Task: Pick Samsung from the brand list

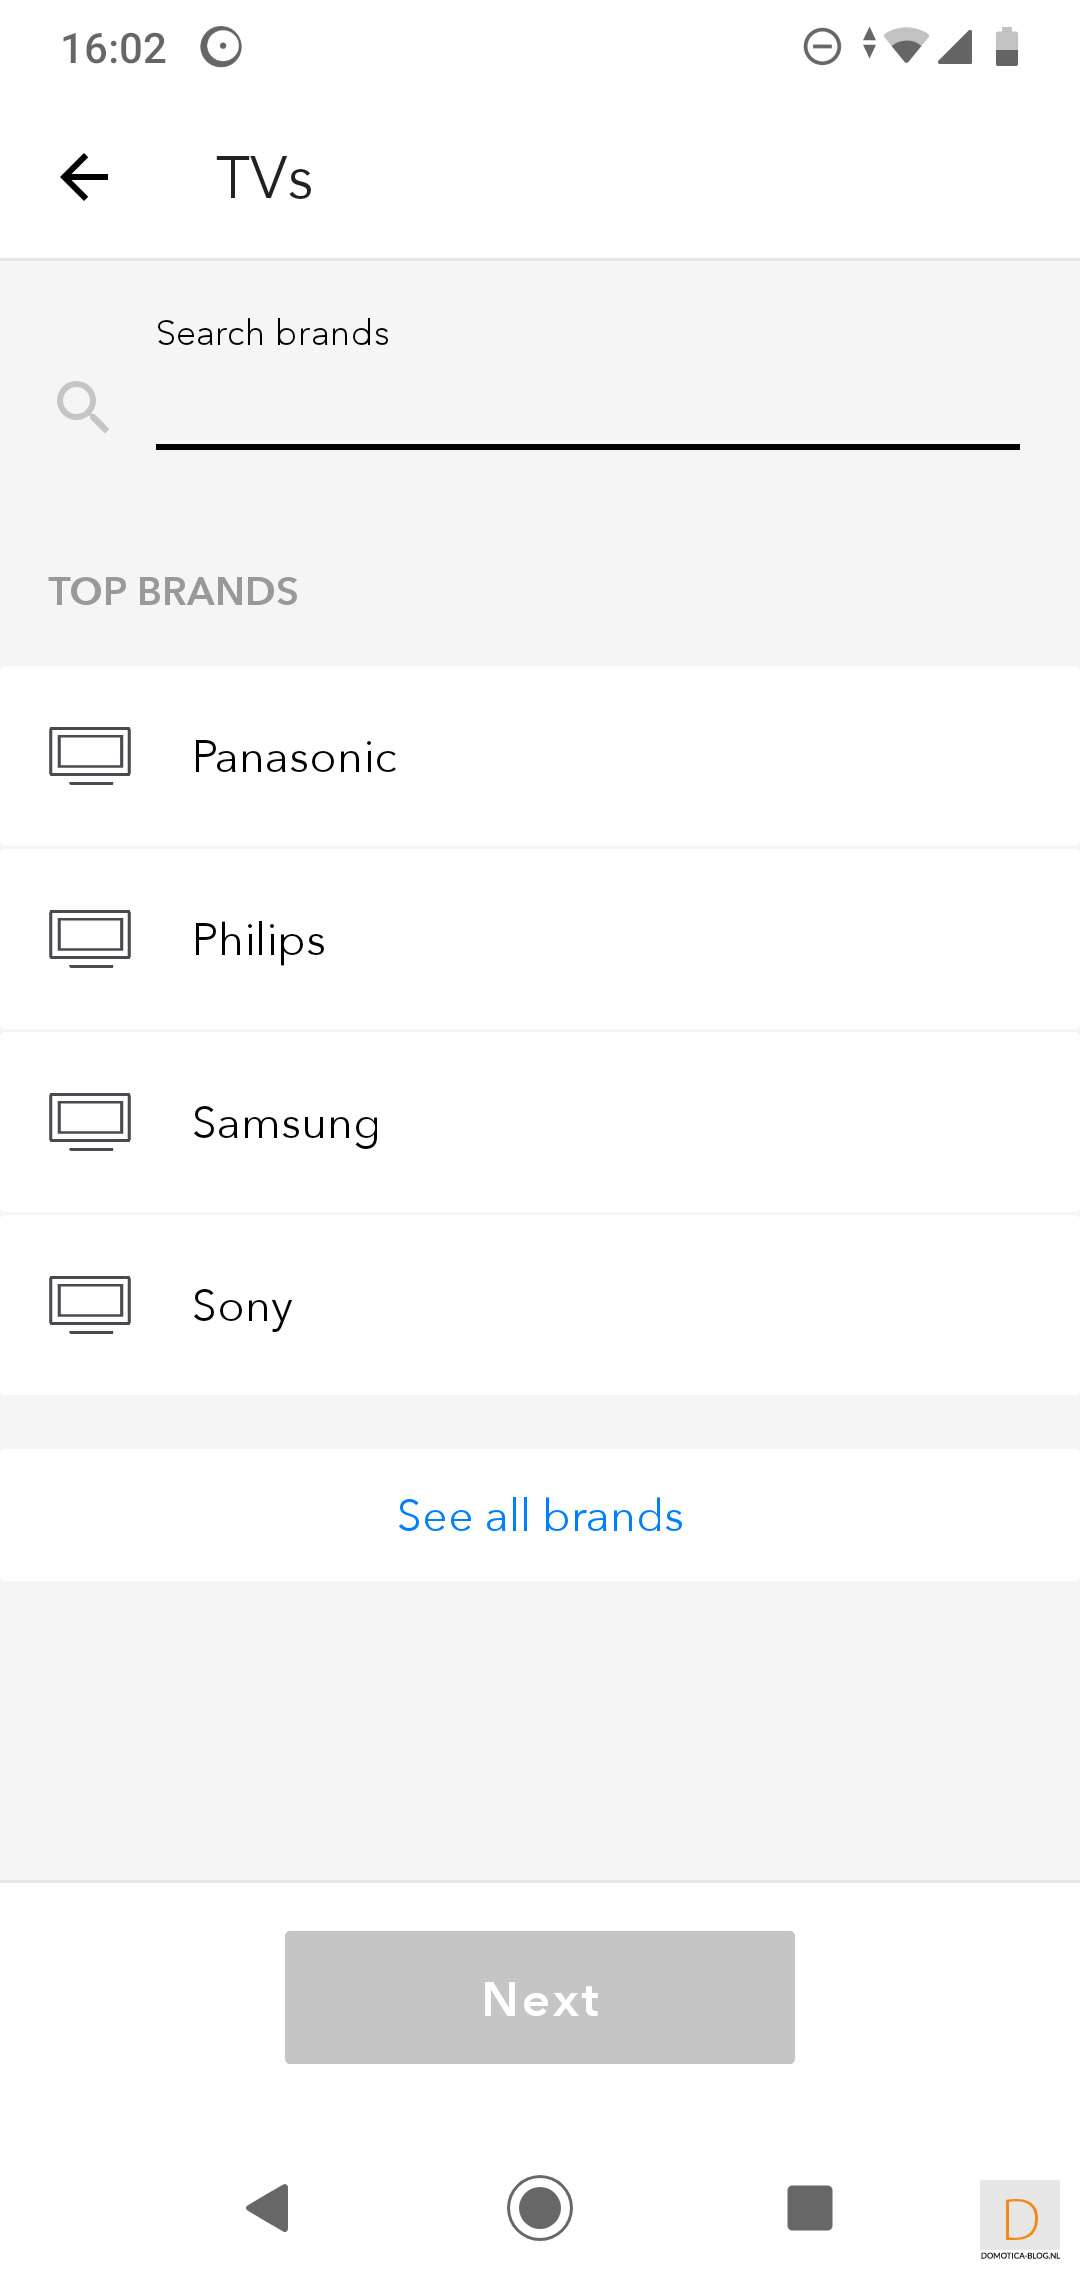Action: point(286,1123)
